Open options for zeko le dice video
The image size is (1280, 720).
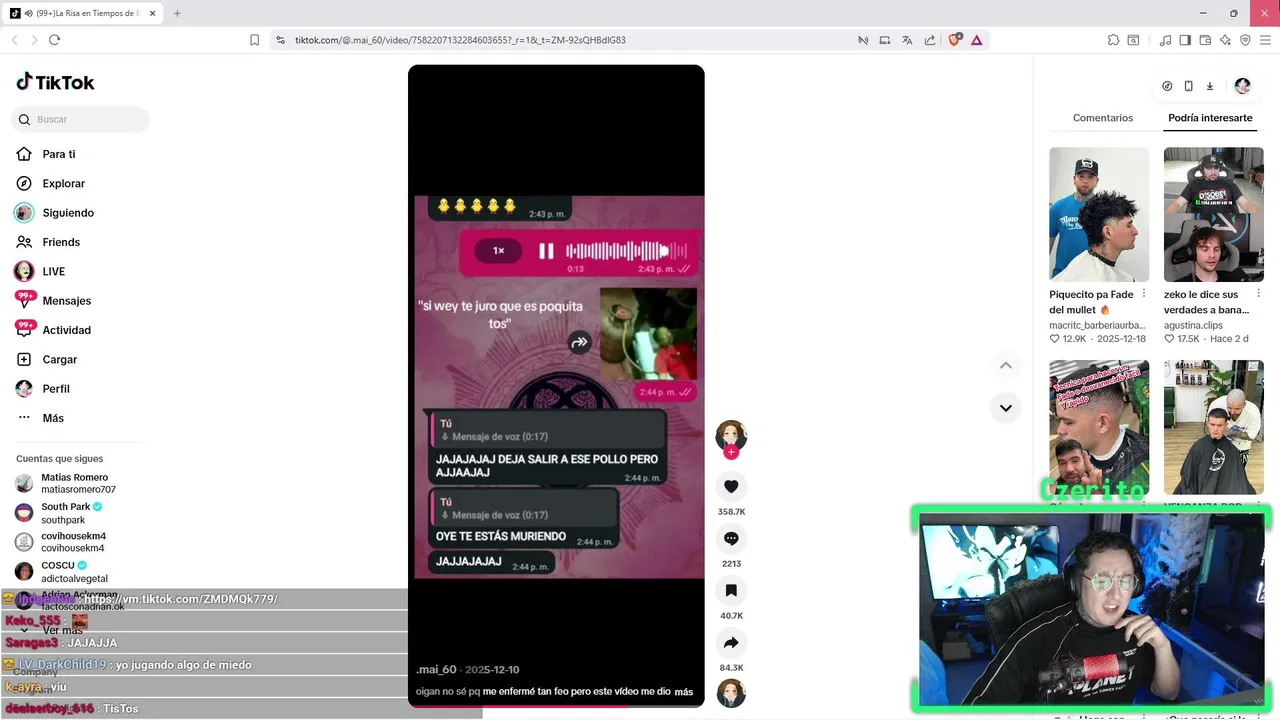(x=1258, y=294)
